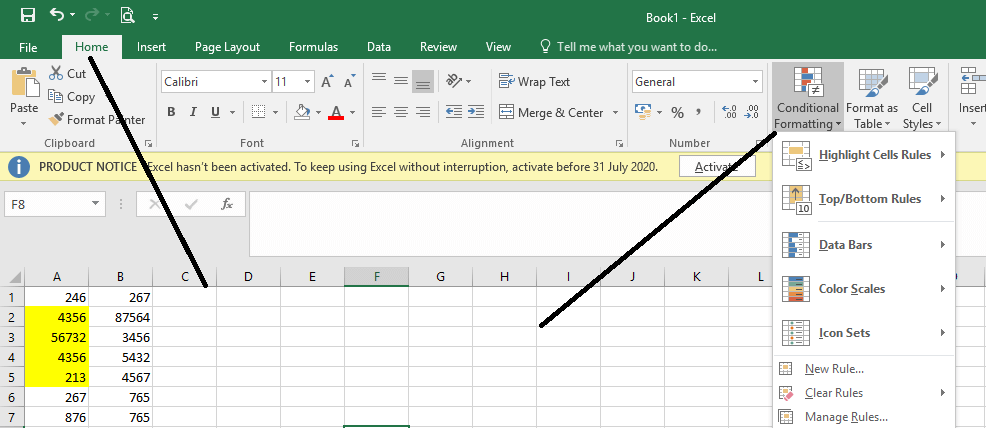Expand the General number format dropdown
This screenshot has width=986, height=428.
pyautogui.click(x=755, y=82)
